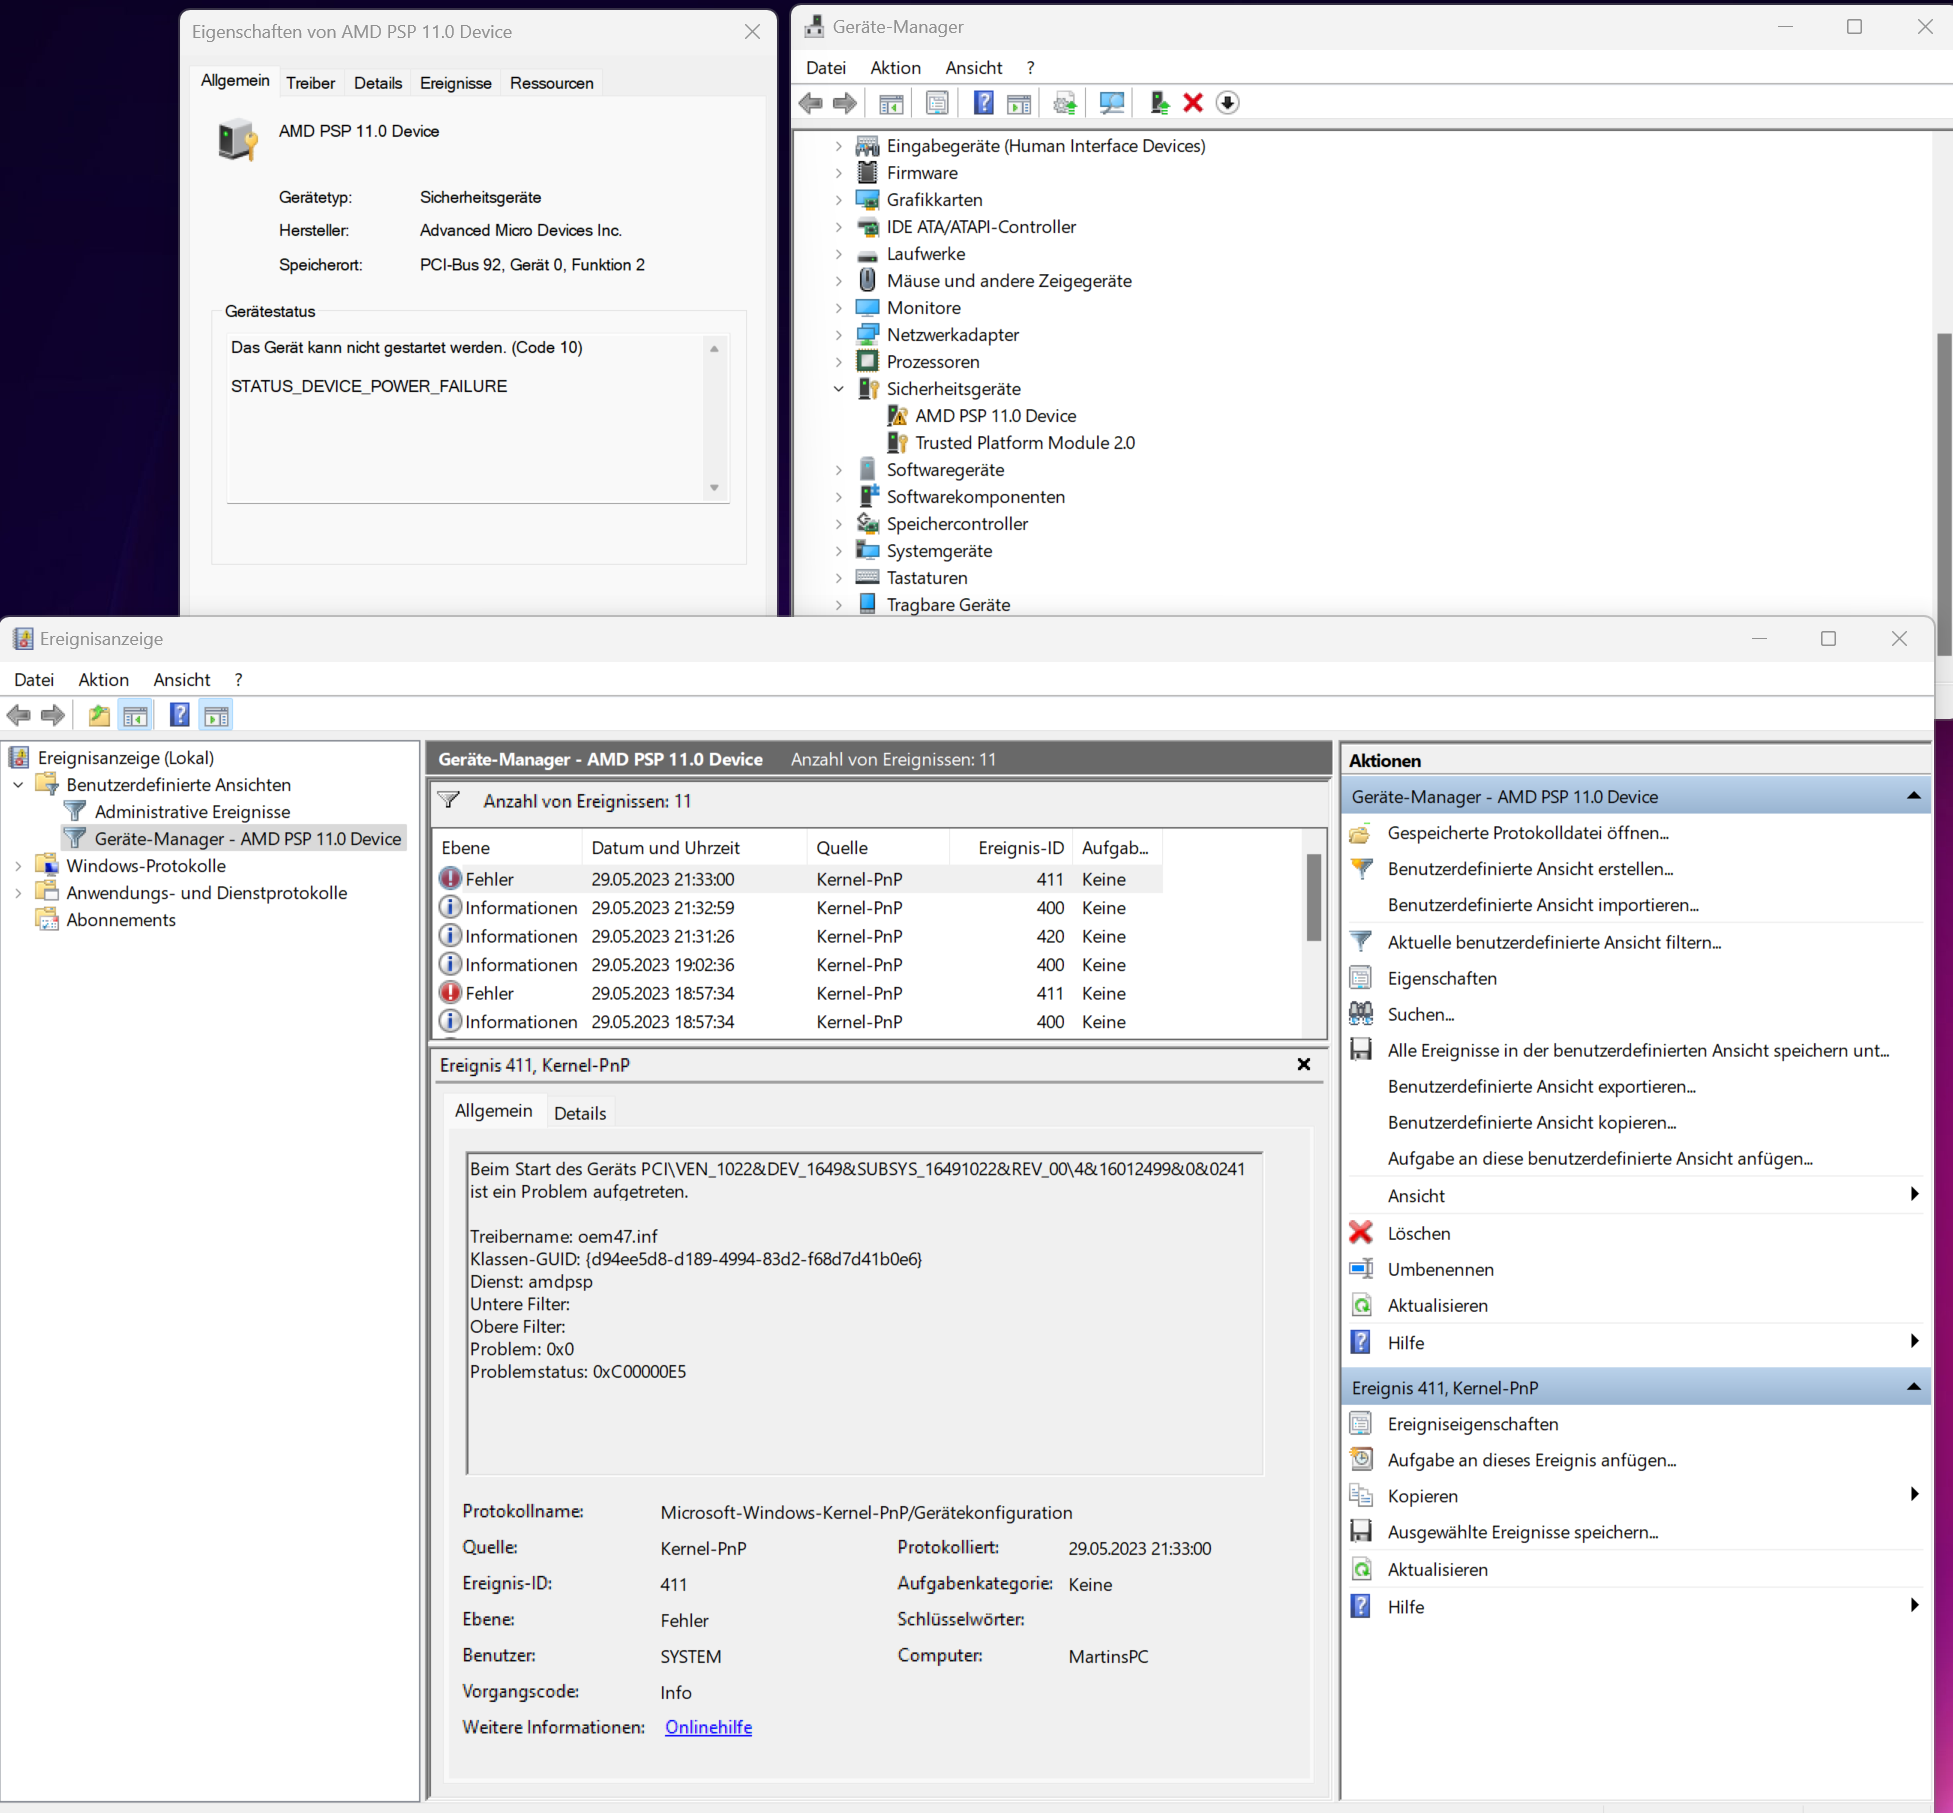Click Aktuelle benutzerdefinierte Ansicht filtern action
This screenshot has height=1813, width=1953.
click(x=1553, y=942)
